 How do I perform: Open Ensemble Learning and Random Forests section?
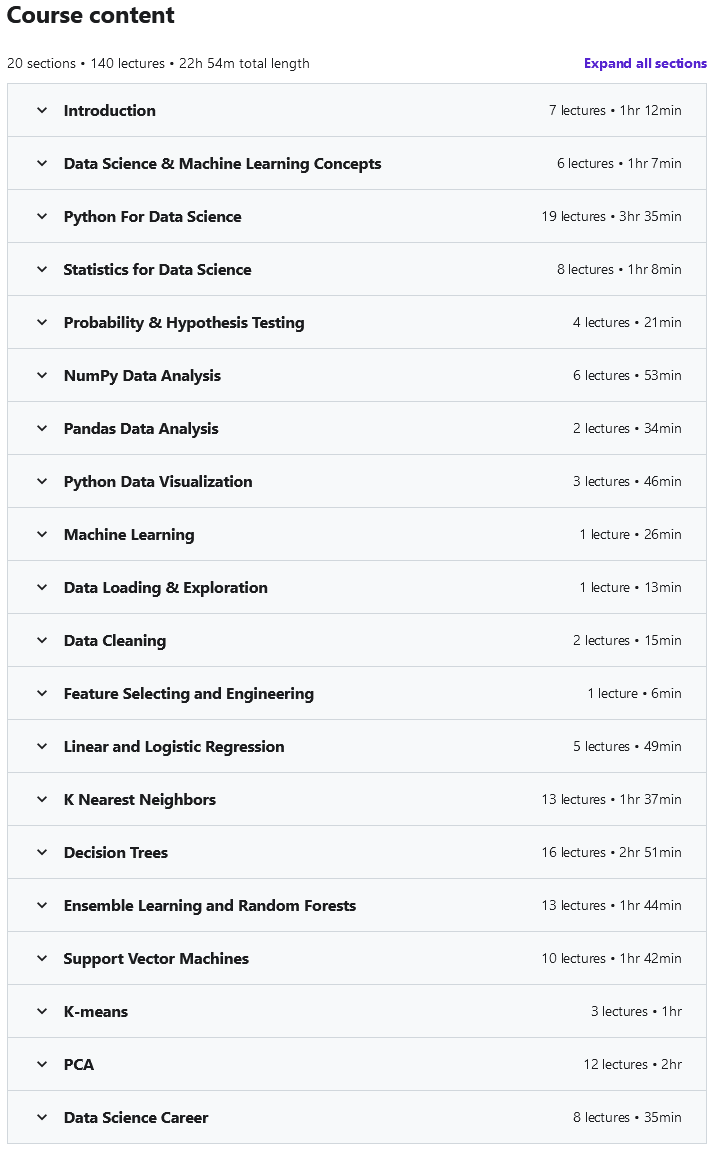[209, 906]
